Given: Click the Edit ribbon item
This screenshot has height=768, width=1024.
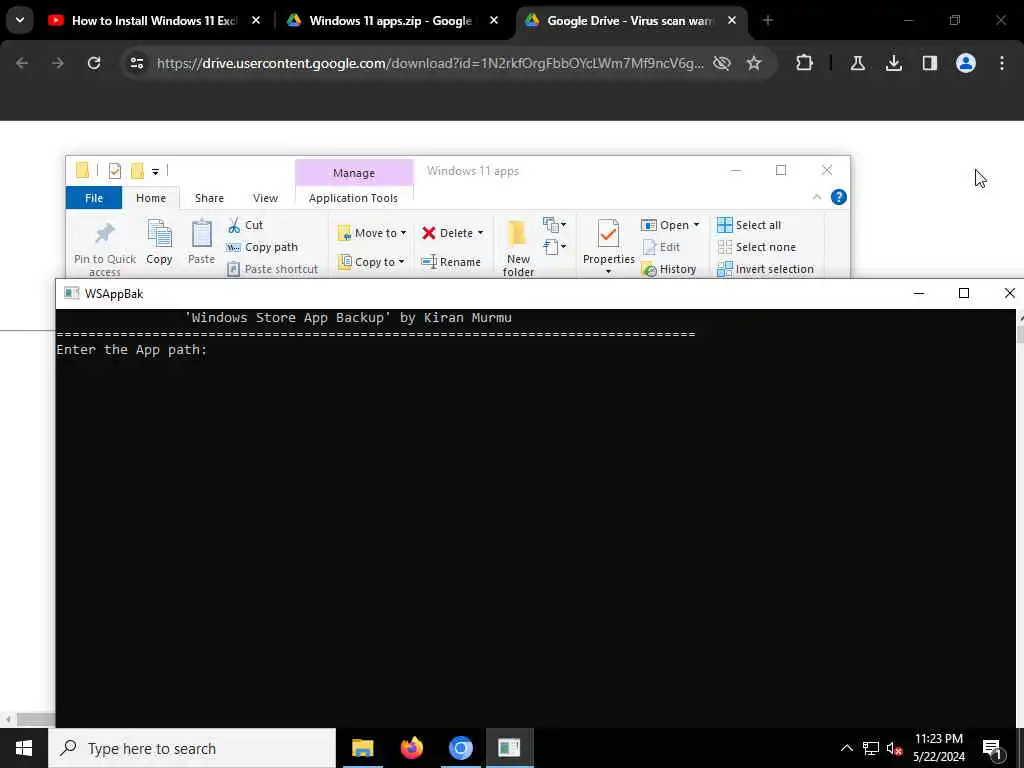Looking at the screenshot, I should 662,248.
